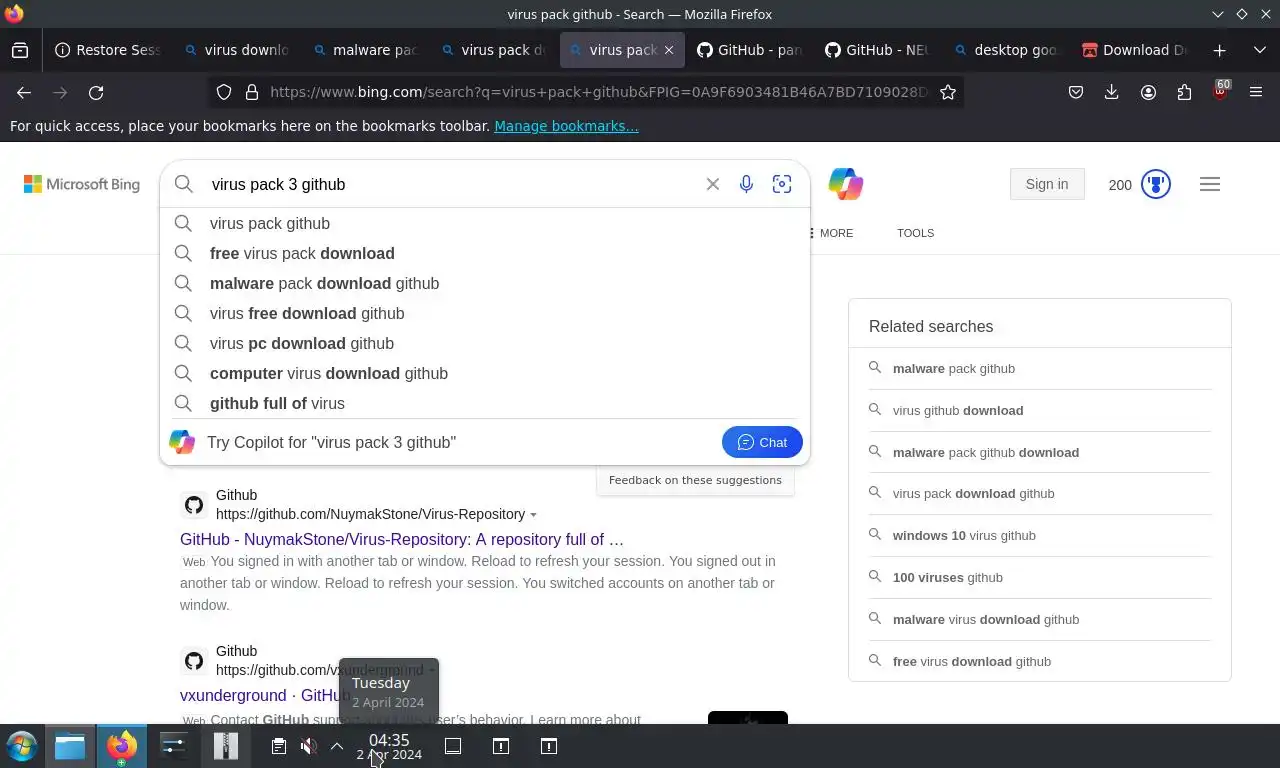Select suggestion 'computer virus download github'
The height and width of the screenshot is (768, 1280).
[x=484, y=374]
